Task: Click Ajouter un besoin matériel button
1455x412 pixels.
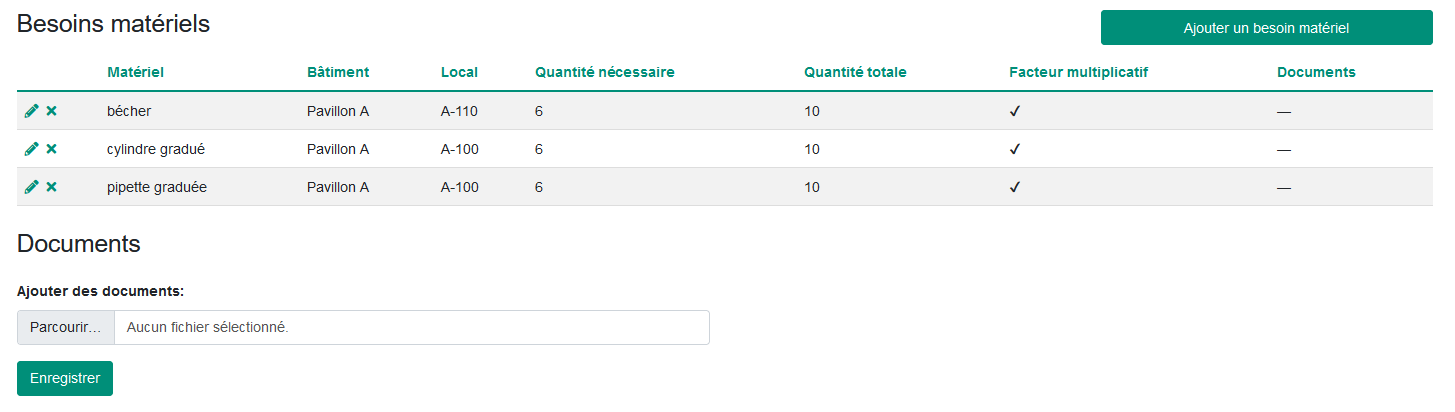Action: point(1266,28)
